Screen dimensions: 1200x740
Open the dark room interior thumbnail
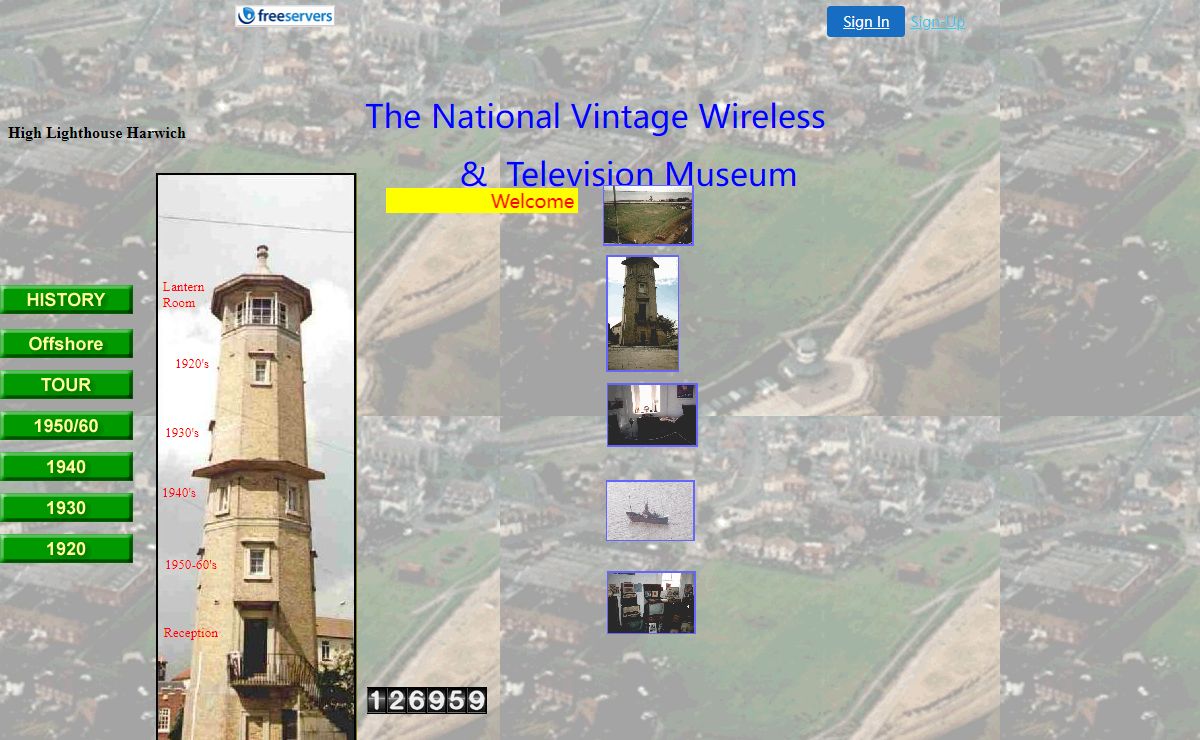[x=652, y=415]
